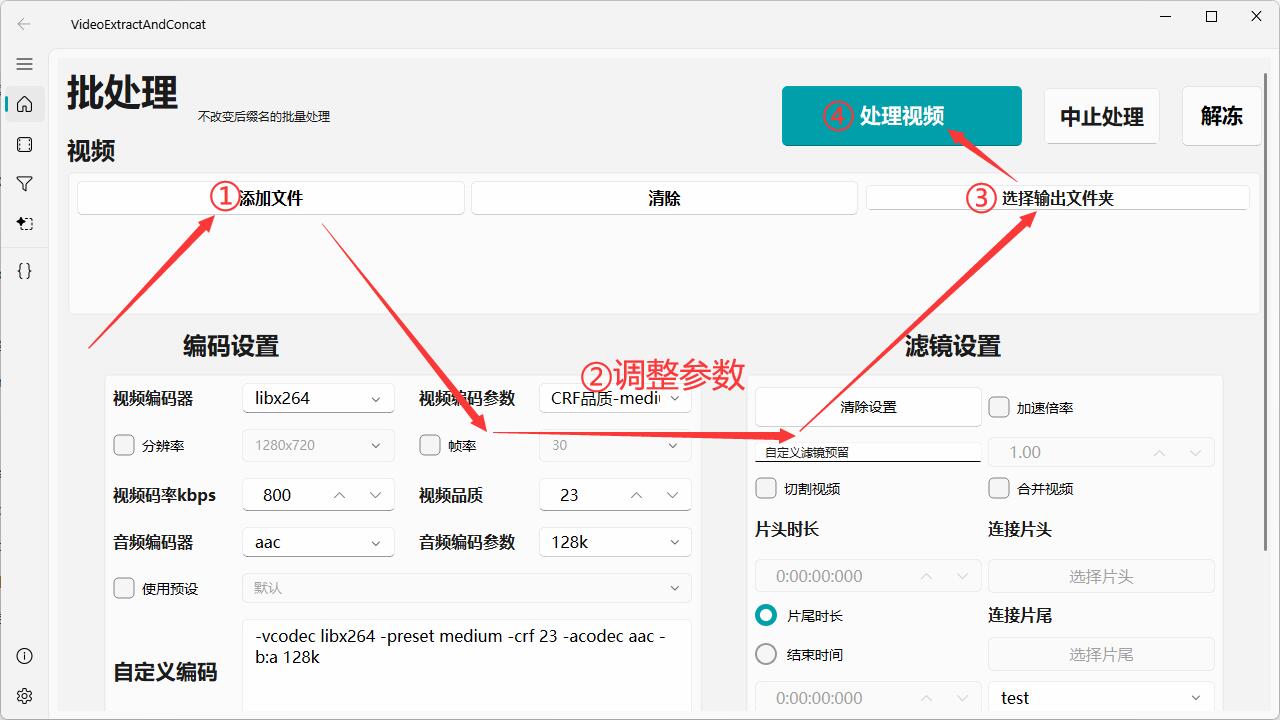
Task: Increase the 视频品质 23 up arrow
Action: 636,495
